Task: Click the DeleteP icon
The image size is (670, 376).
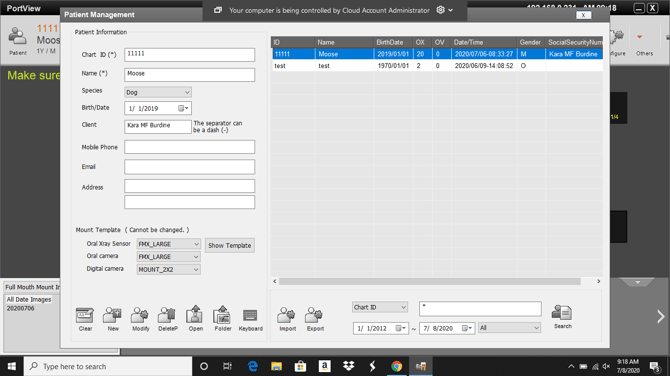Action: click(168, 319)
